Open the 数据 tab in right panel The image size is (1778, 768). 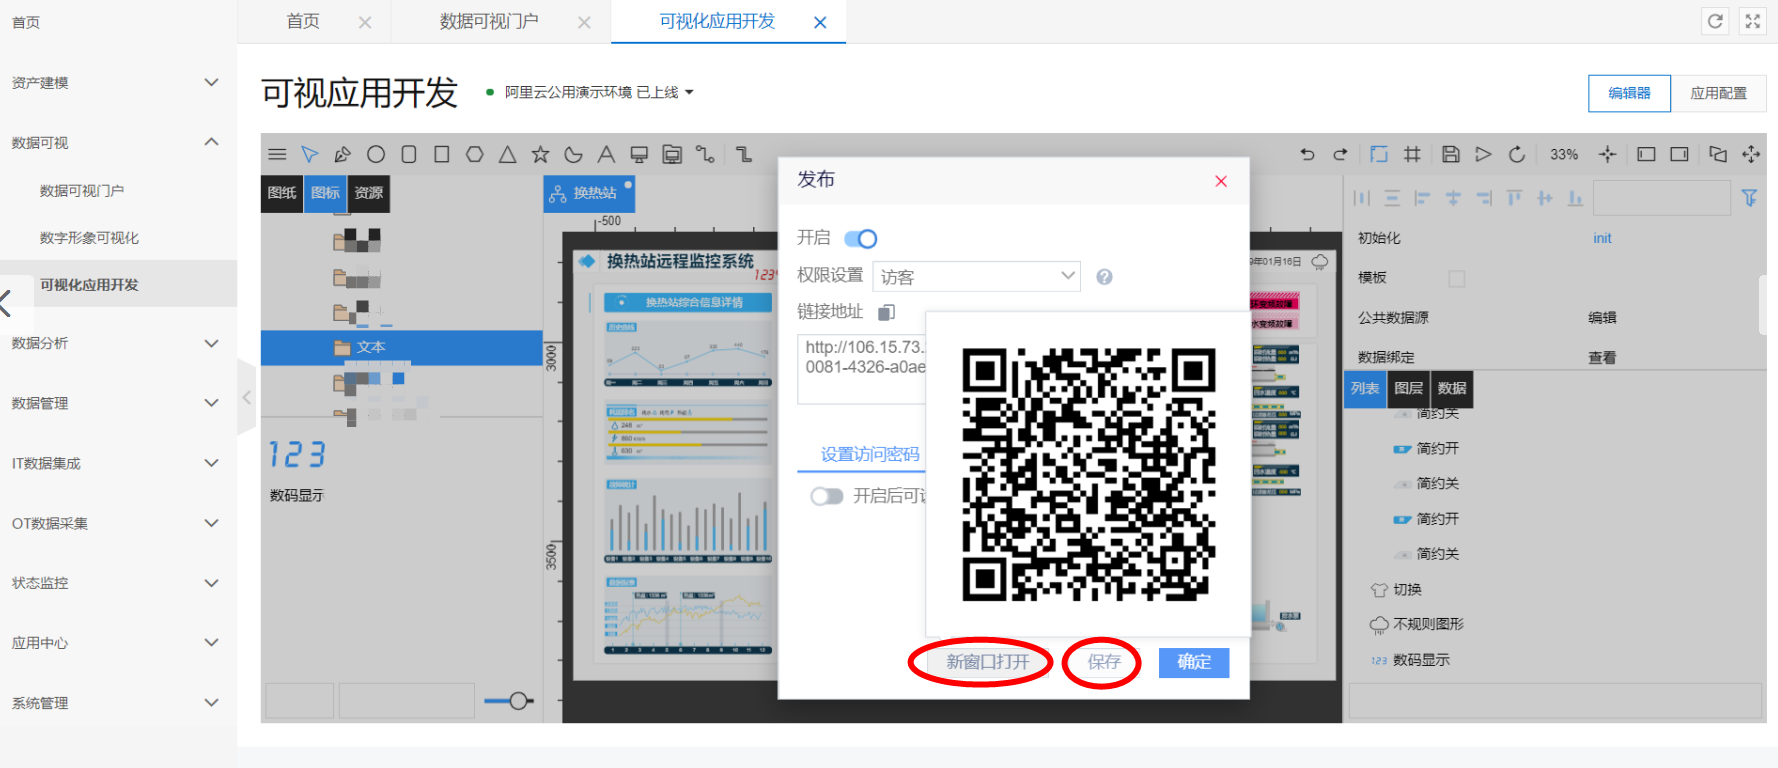(1452, 388)
